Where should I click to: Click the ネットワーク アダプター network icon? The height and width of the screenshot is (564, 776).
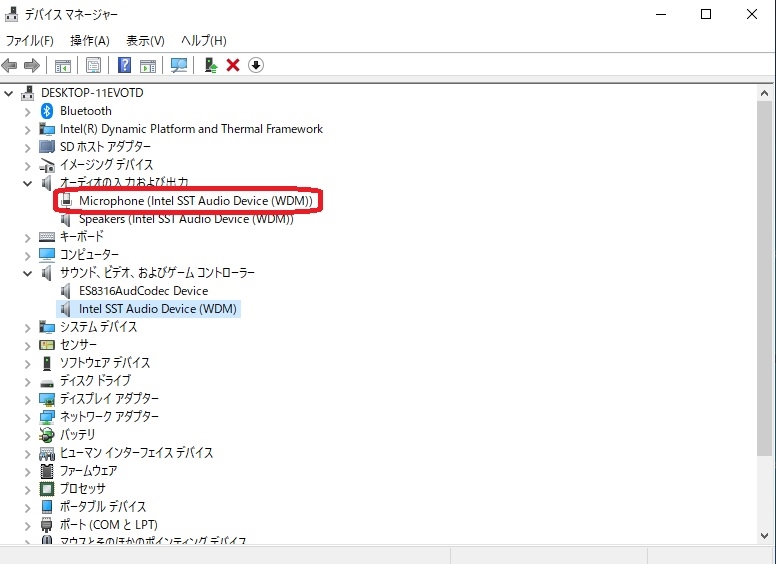pyautogui.click(x=47, y=417)
